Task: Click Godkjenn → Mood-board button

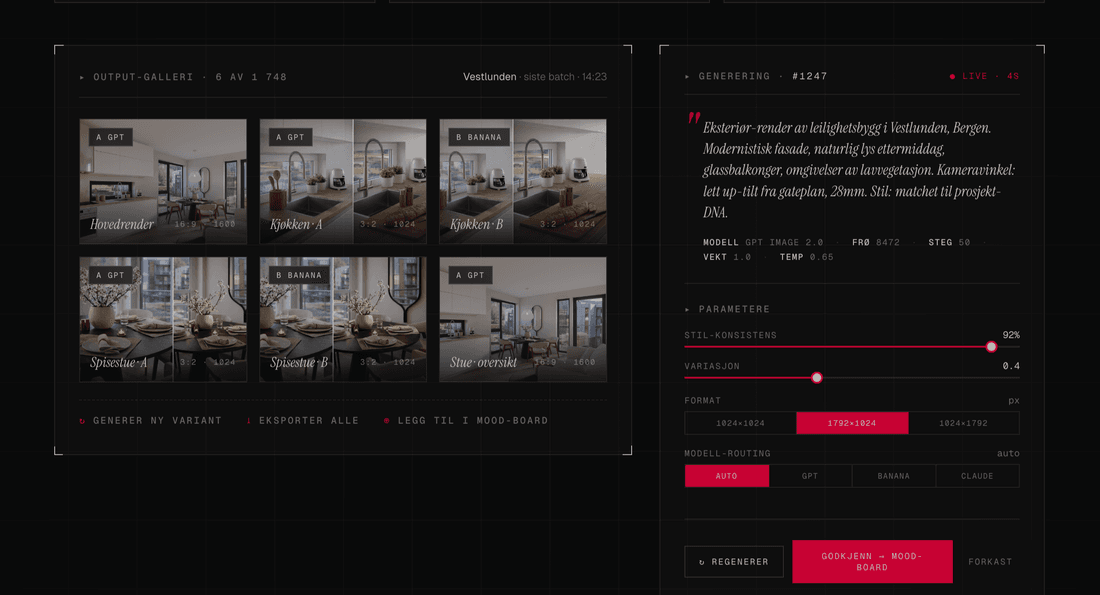Action: click(872, 561)
